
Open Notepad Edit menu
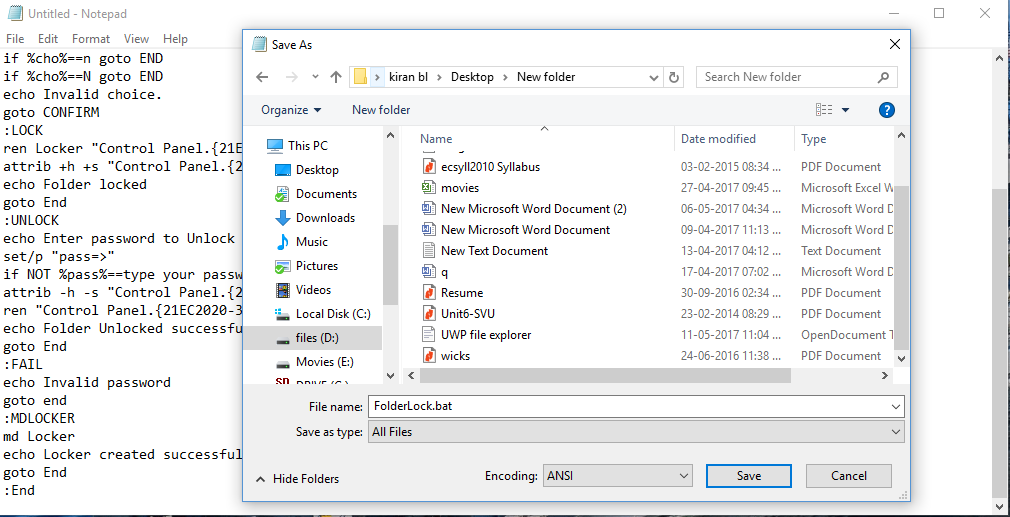coord(48,39)
